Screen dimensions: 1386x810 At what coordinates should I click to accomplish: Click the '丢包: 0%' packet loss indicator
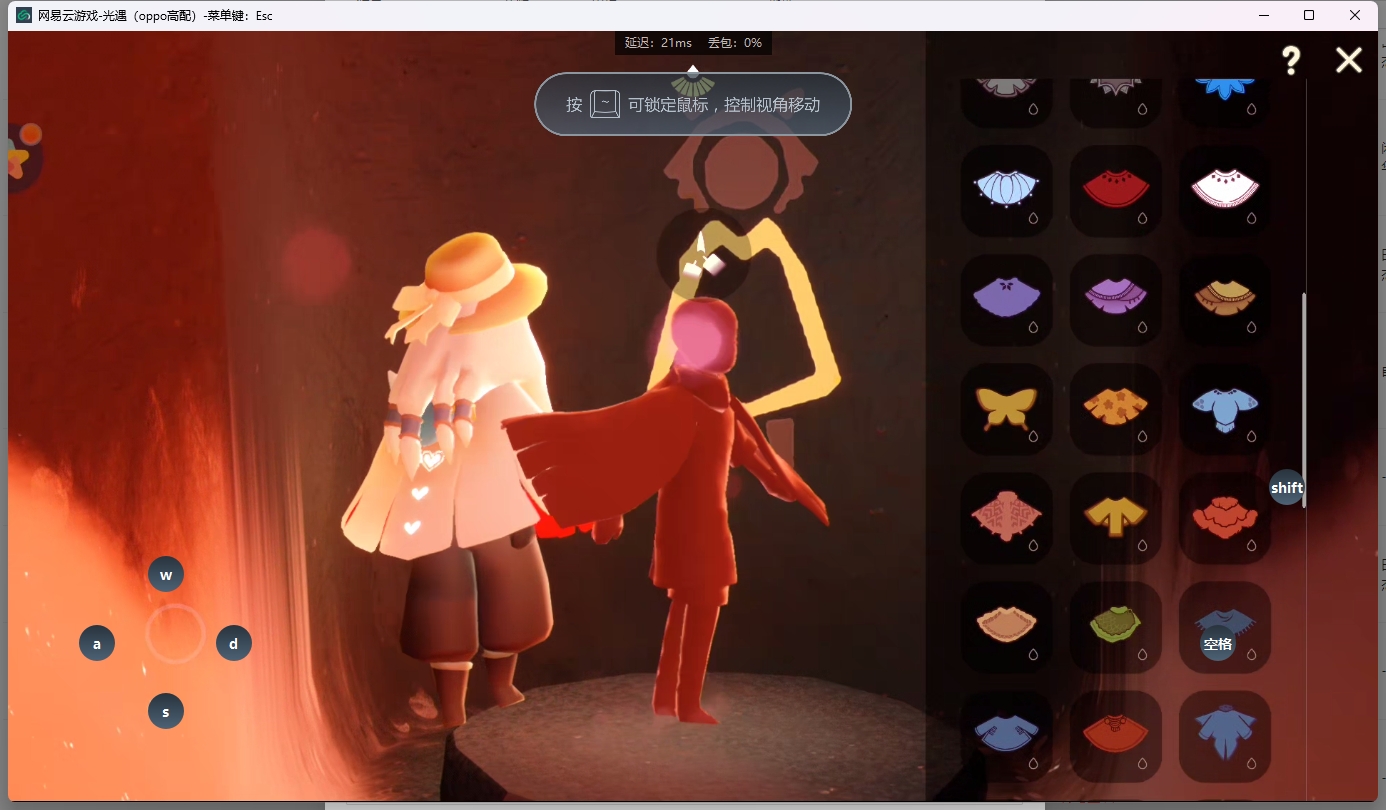pos(735,43)
